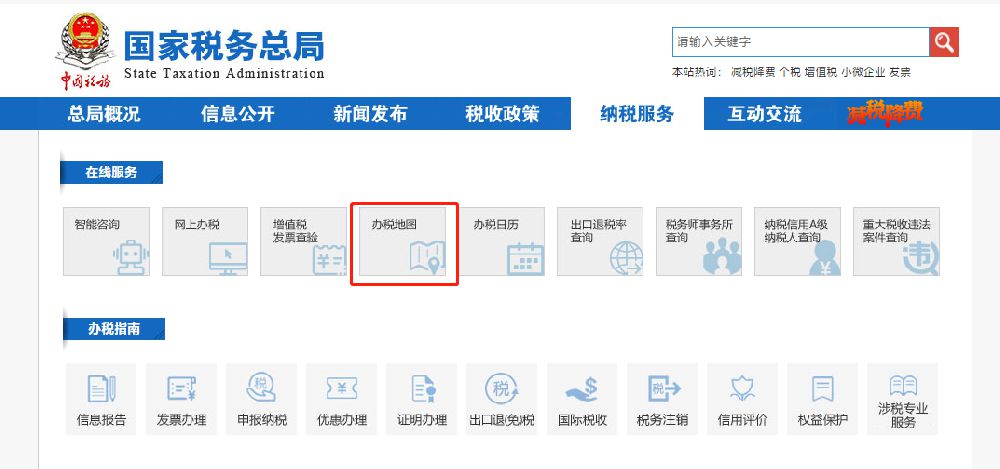Click the hot search term 减税降费

coord(753,72)
